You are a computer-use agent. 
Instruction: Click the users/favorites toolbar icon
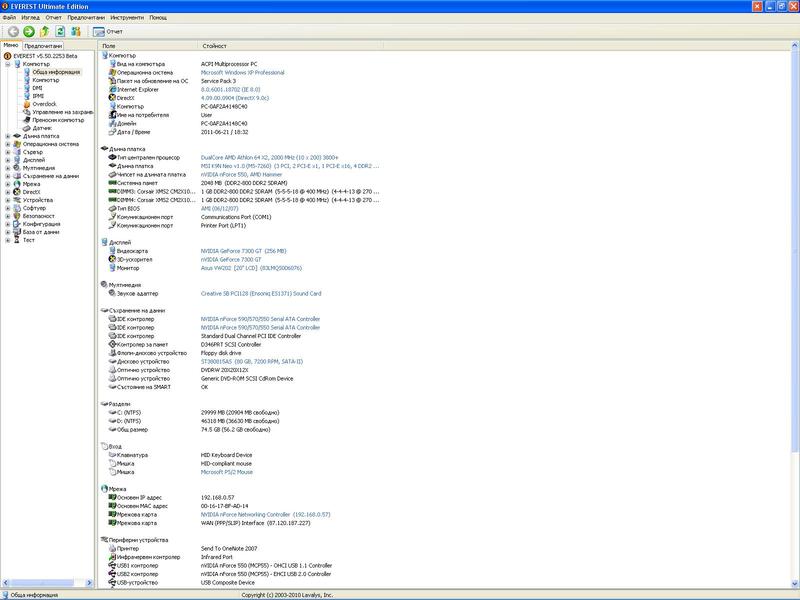click(76, 32)
